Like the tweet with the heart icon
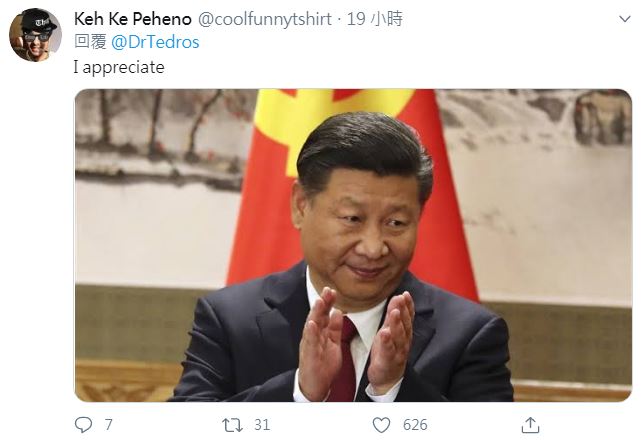The image size is (644, 440). tap(381, 425)
